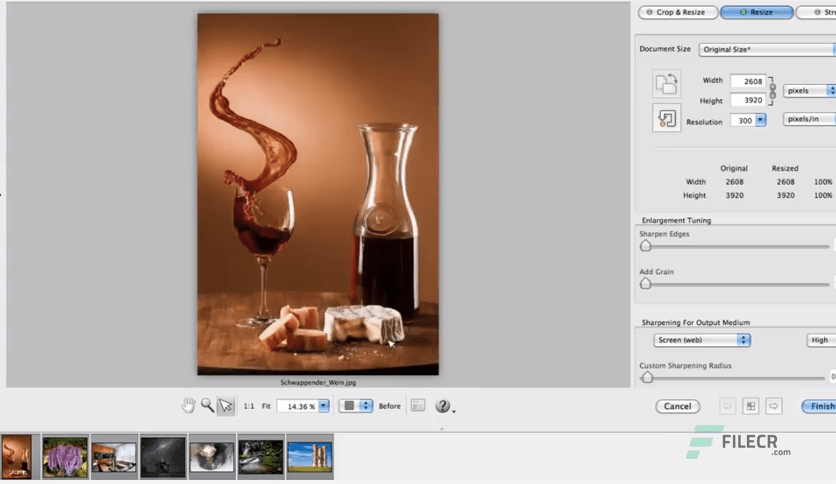Select the forest waterfall thumbnail
The width and height of the screenshot is (836, 484).
[261, 457]
